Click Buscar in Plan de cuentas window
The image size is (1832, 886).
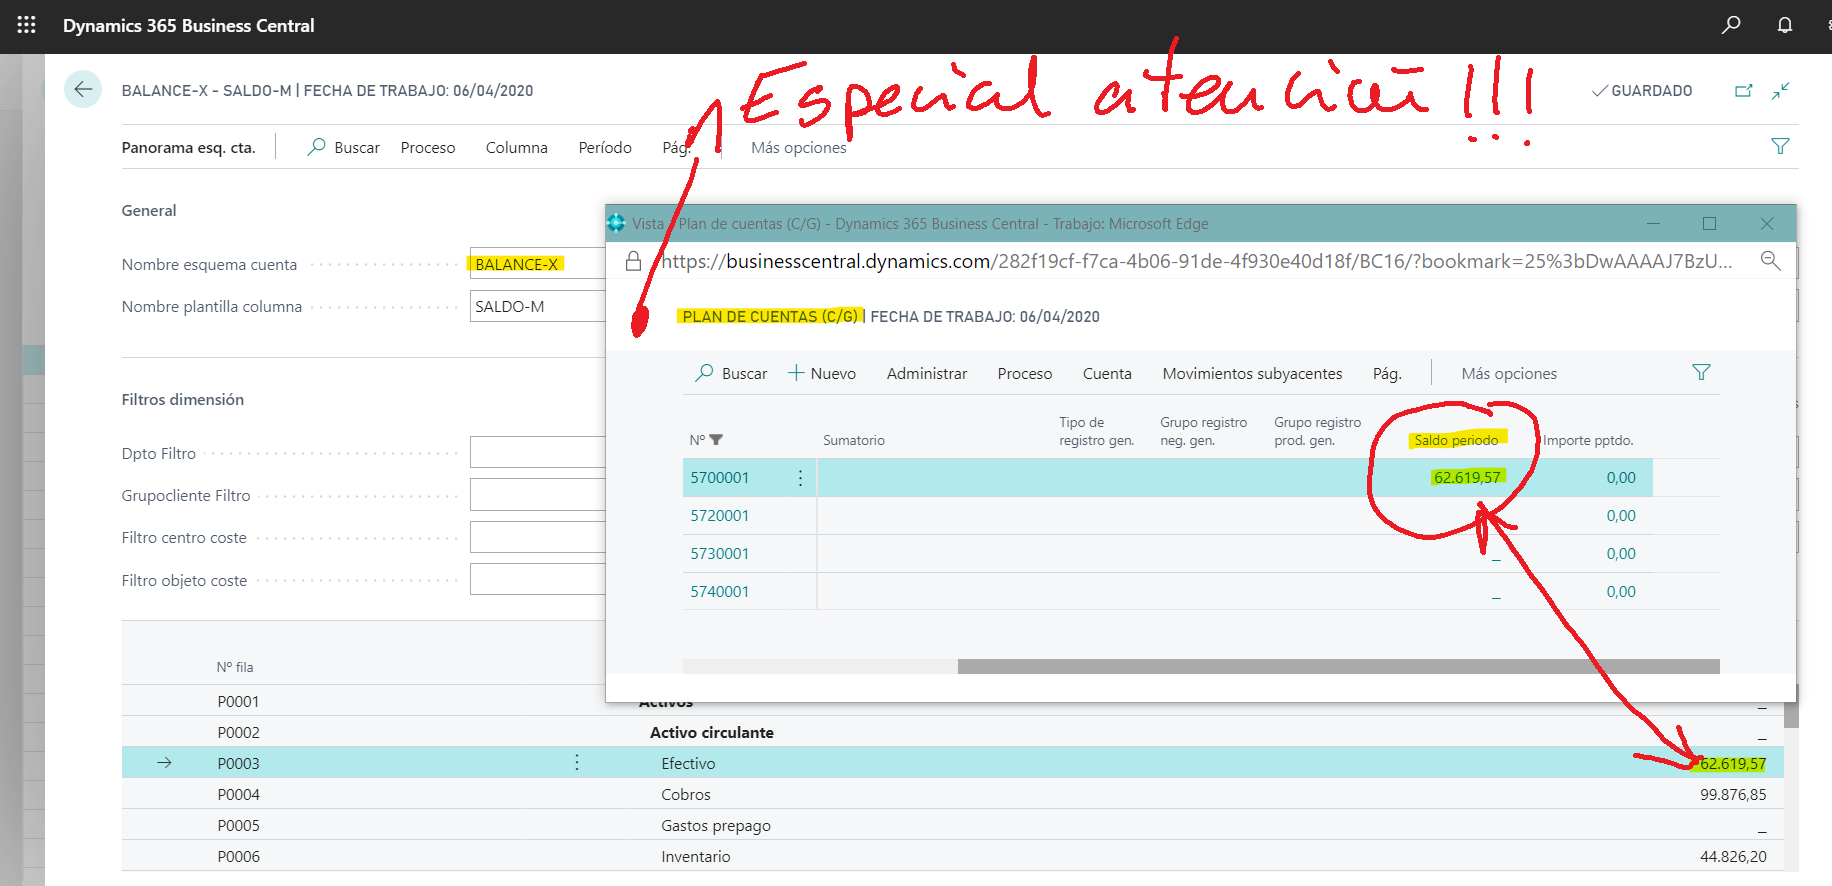(x=731, y=373)
